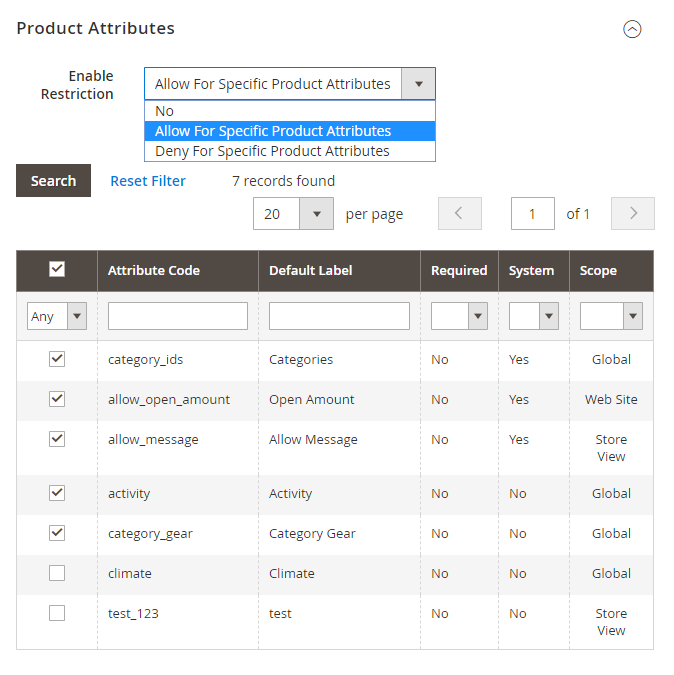Open the Scope column filter dropdown
Viewport: 674px width, 675px height.
pos(610,316)
